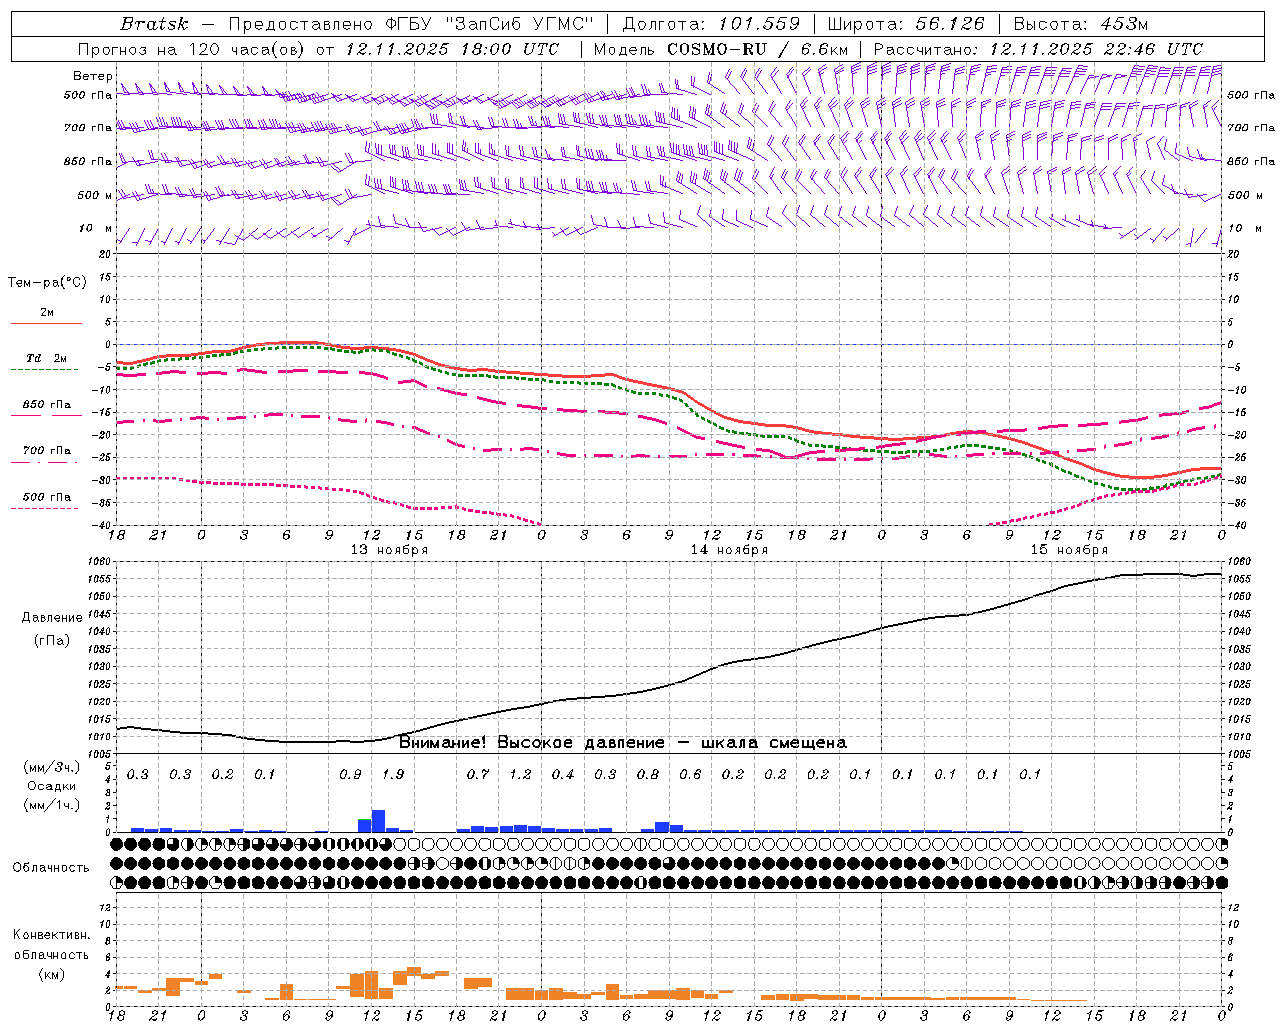Select the "Осадки" precipitation label

(52, 786)
